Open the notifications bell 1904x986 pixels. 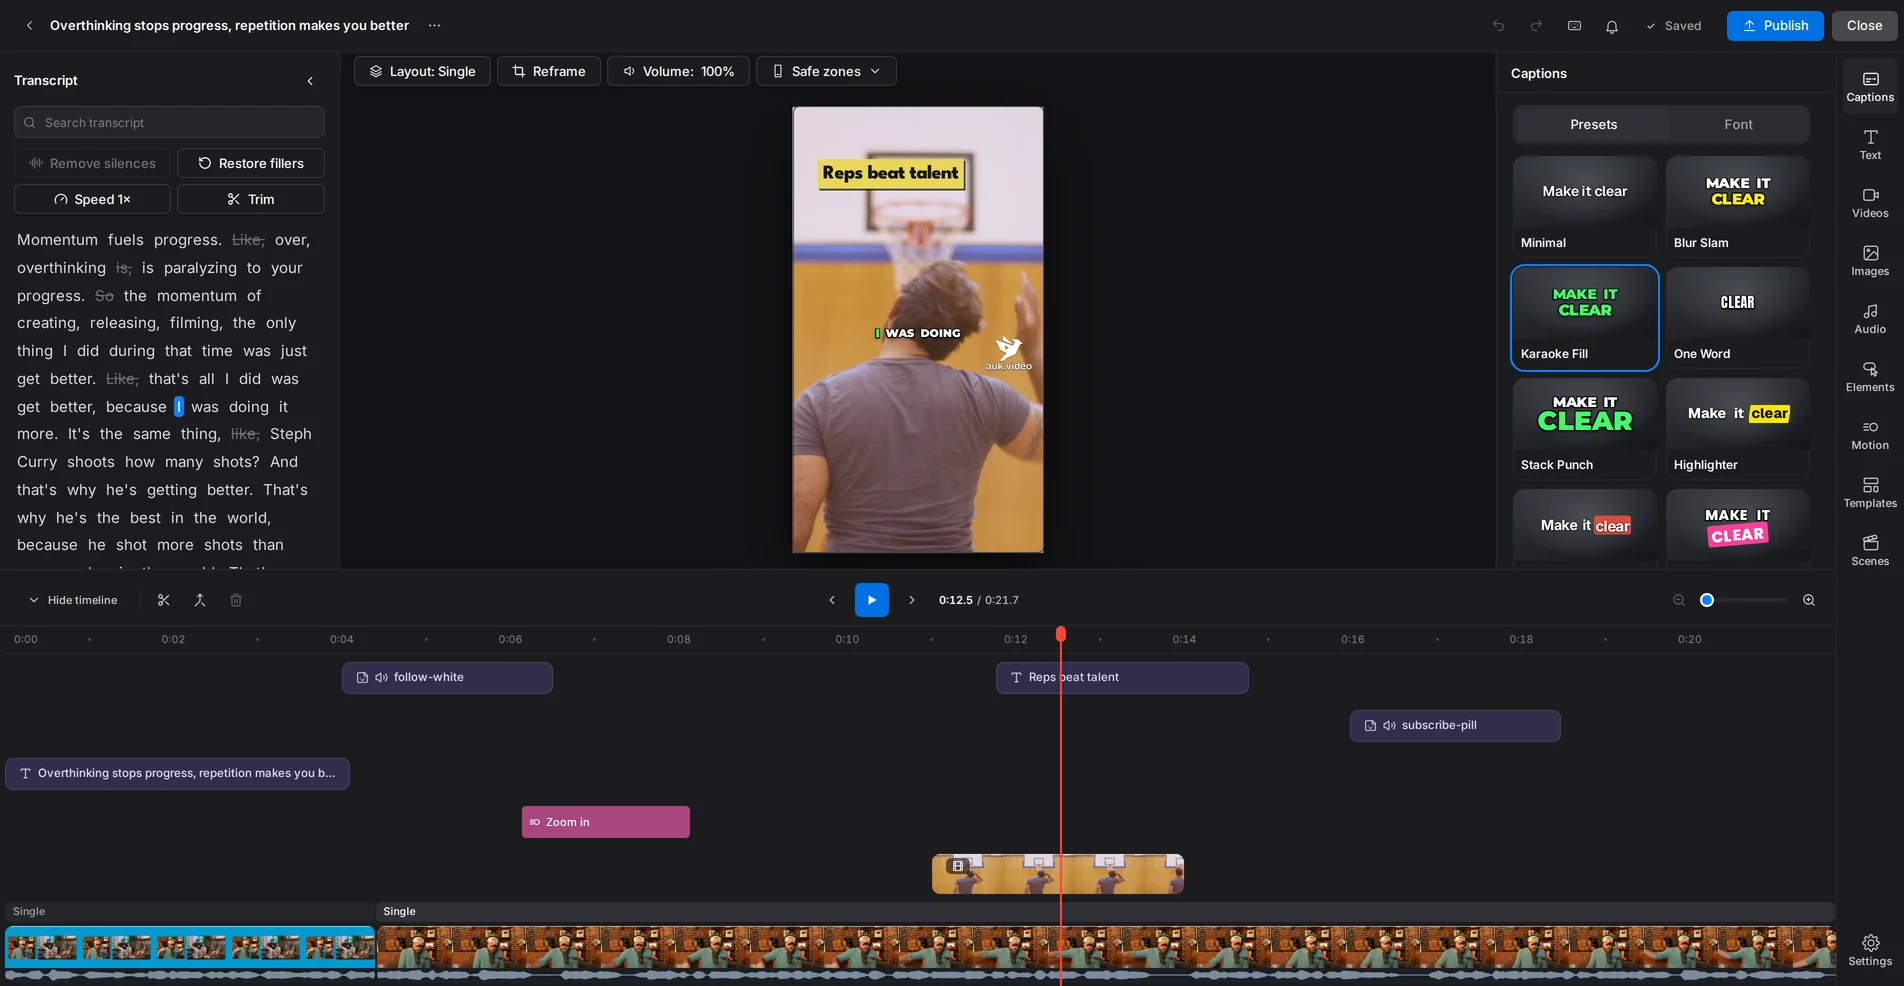pyautogui.click(x=1612, y=26)
